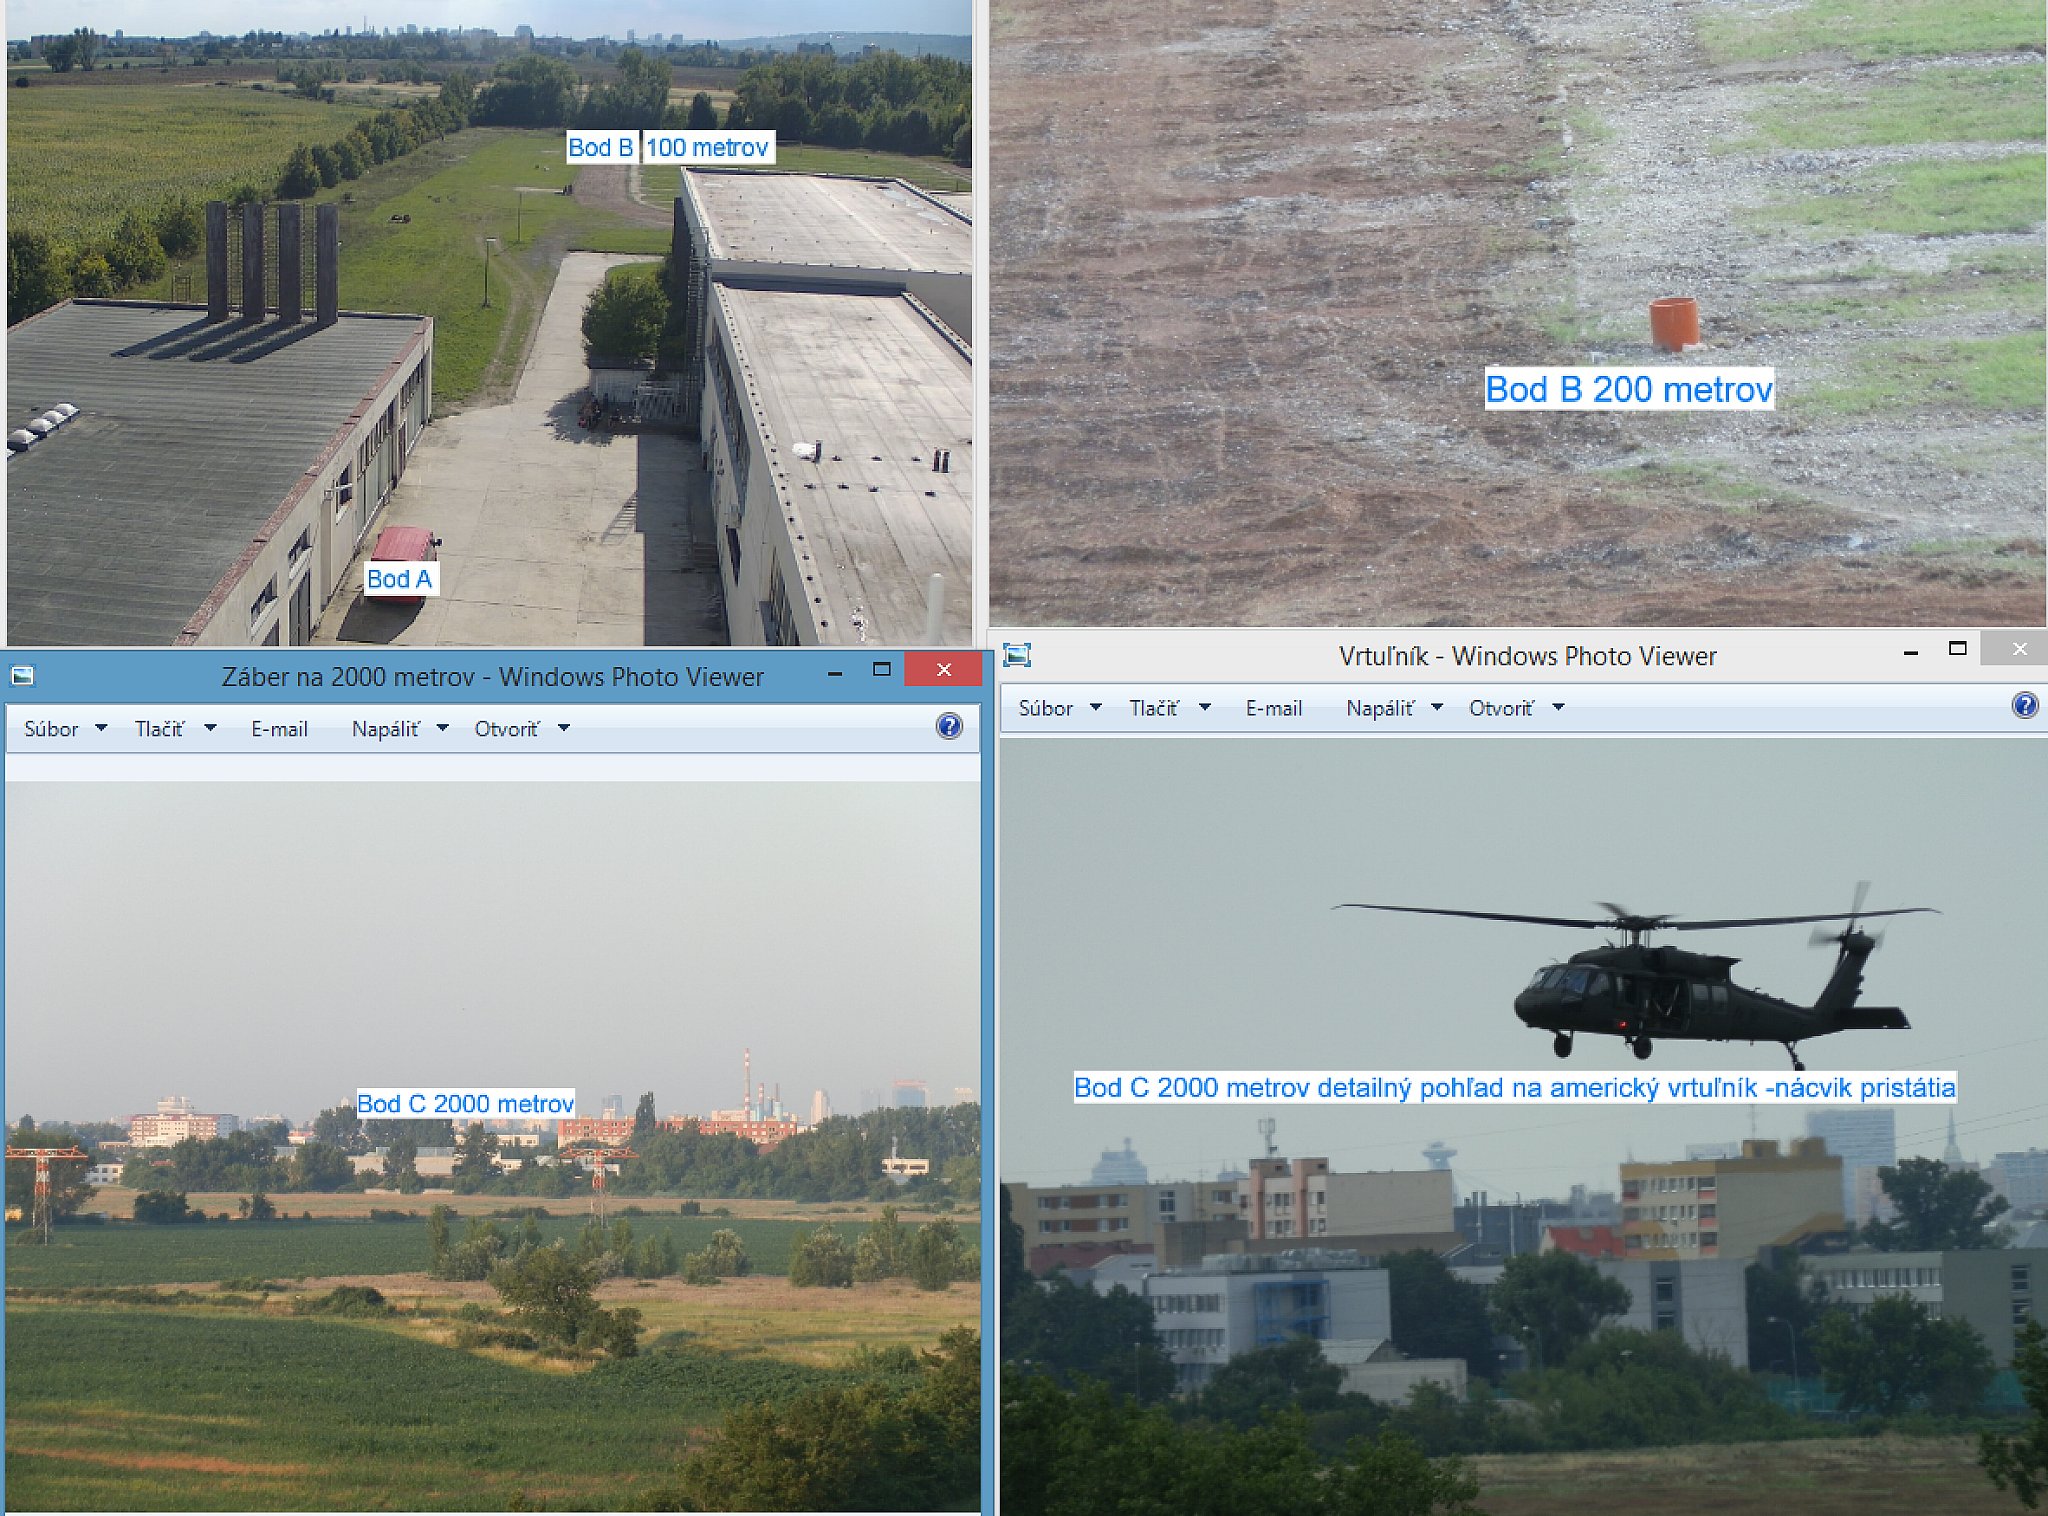Click the 'Bod B 200 metrov' label

pyautogui.click(x=1628, y=389)
